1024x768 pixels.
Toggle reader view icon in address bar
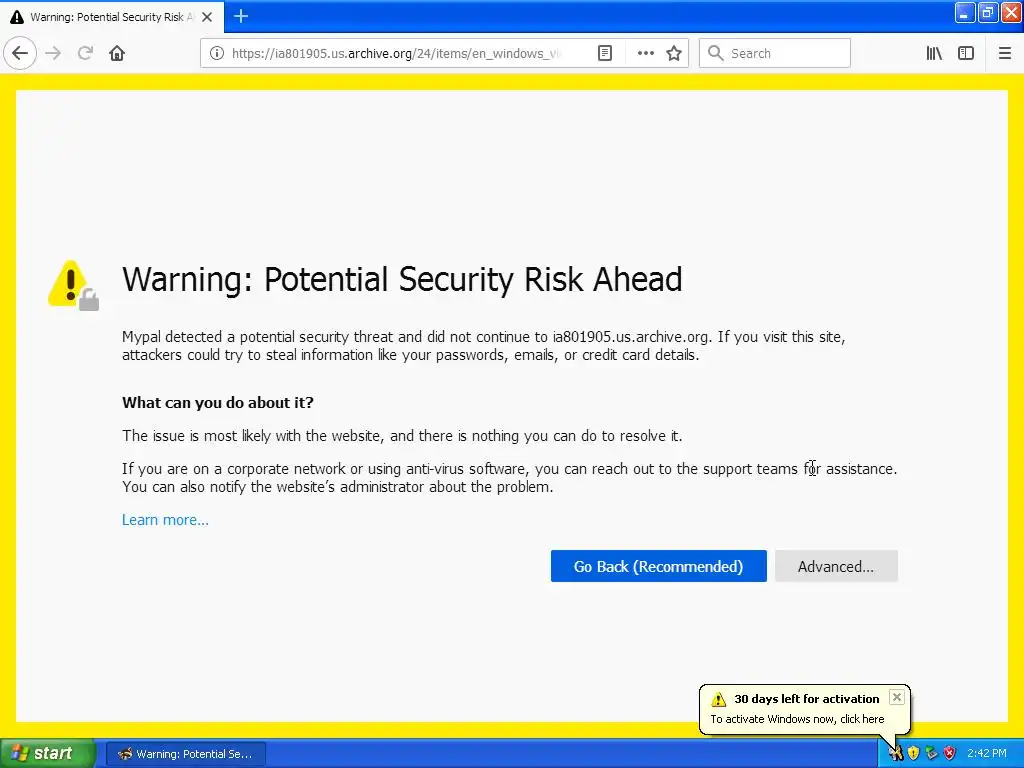coord(605,54)
